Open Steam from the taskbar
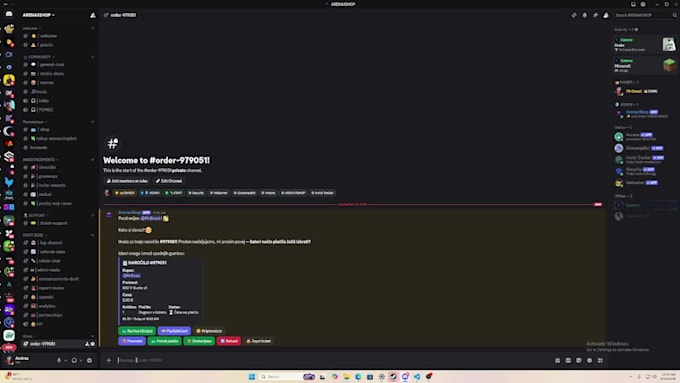The height and width of the screenshot is (383, 680). pyautogui.click(x=393, y=376)
